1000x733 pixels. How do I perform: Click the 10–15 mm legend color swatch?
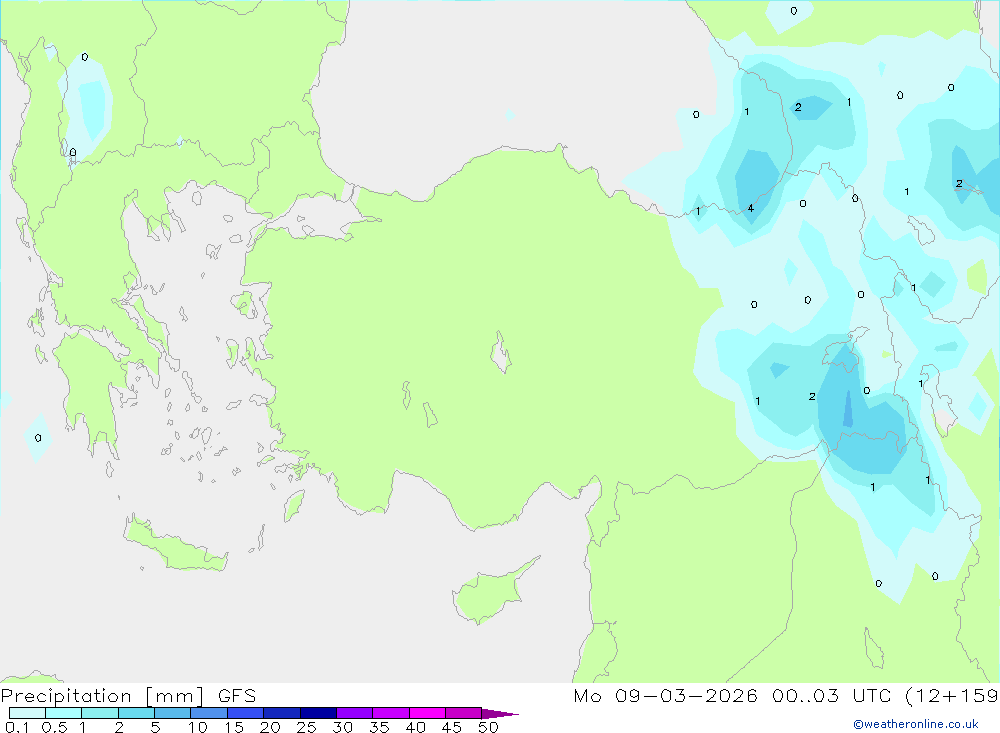tap(209, 713)
